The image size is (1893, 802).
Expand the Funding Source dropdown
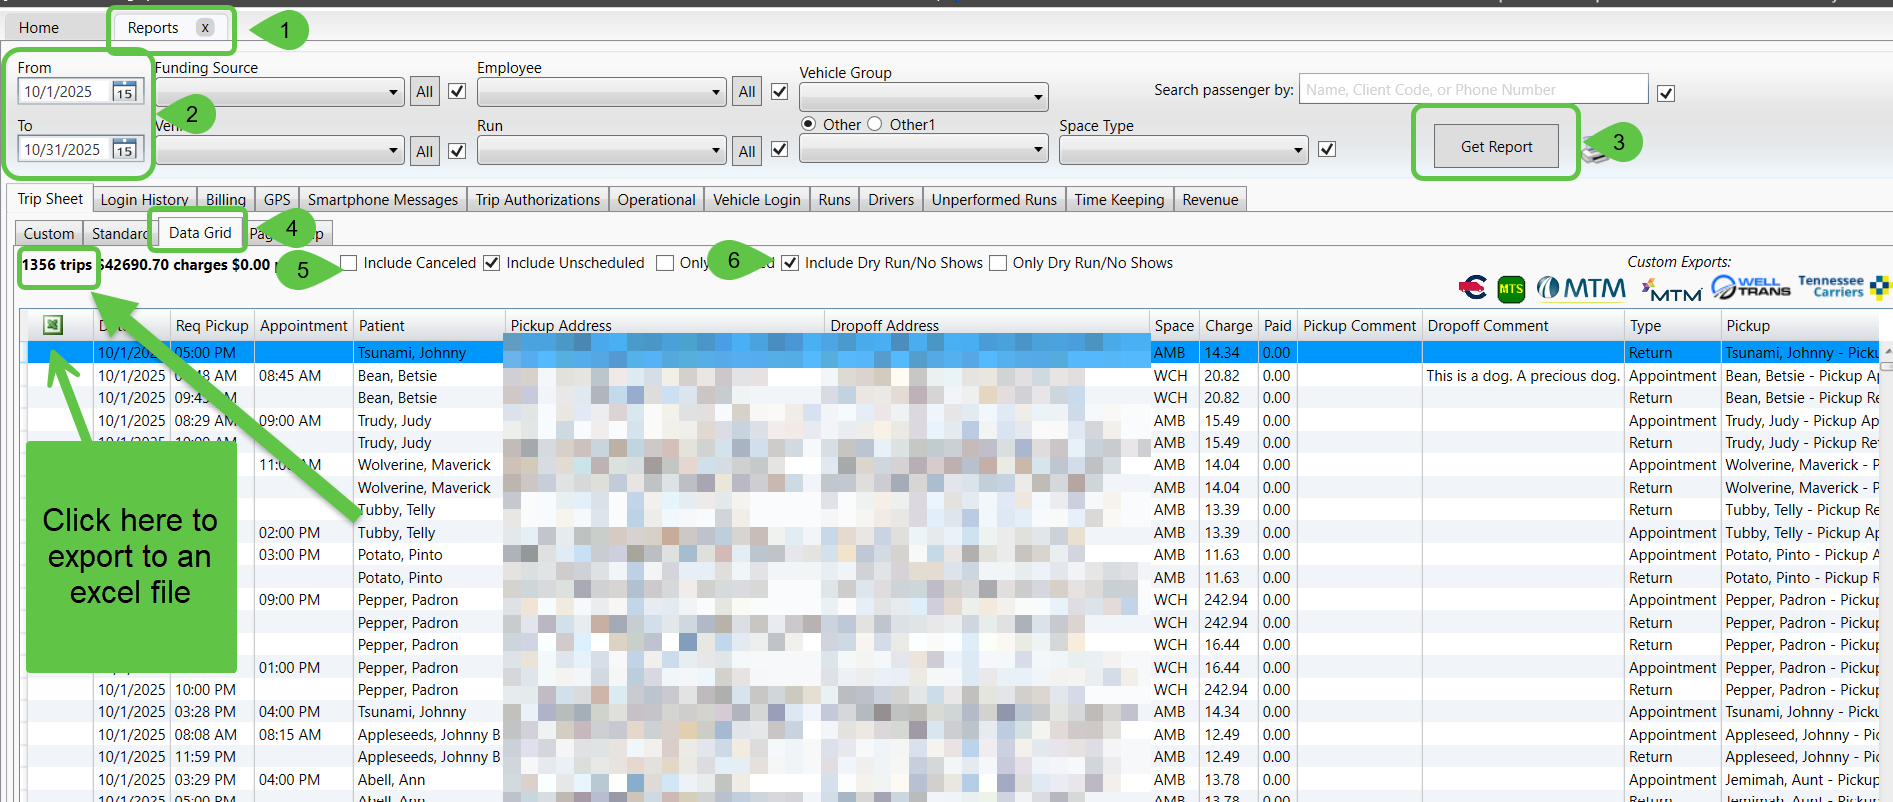tap(393, 92)
